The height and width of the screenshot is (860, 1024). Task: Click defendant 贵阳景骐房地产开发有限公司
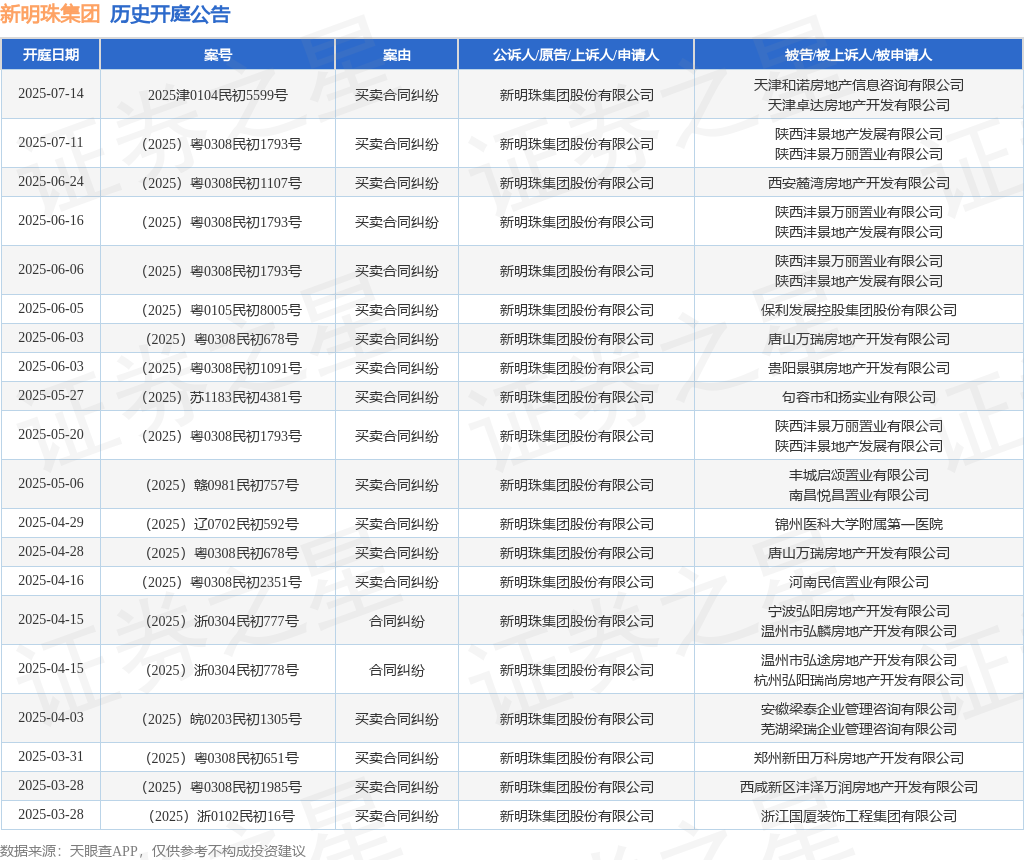coord(858,368)
